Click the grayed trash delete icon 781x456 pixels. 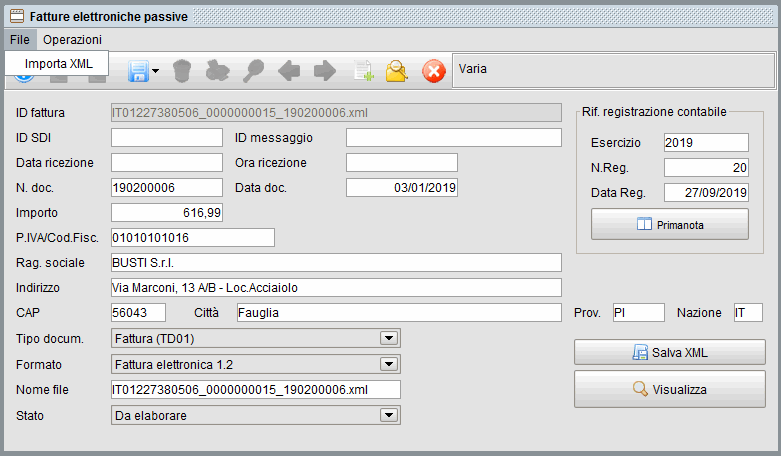click(181, 71)
